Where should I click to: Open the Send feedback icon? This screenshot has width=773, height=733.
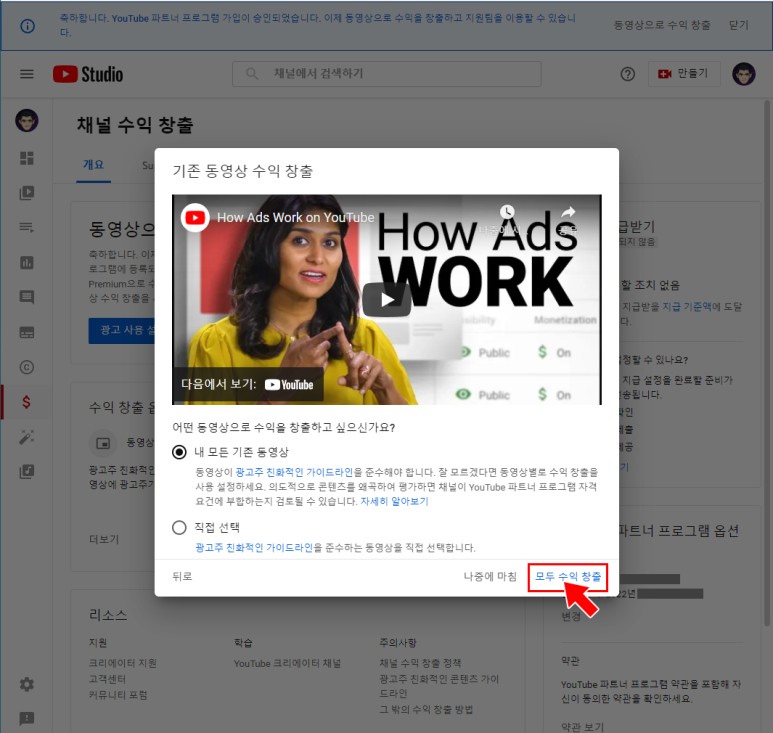coord(27,719)
